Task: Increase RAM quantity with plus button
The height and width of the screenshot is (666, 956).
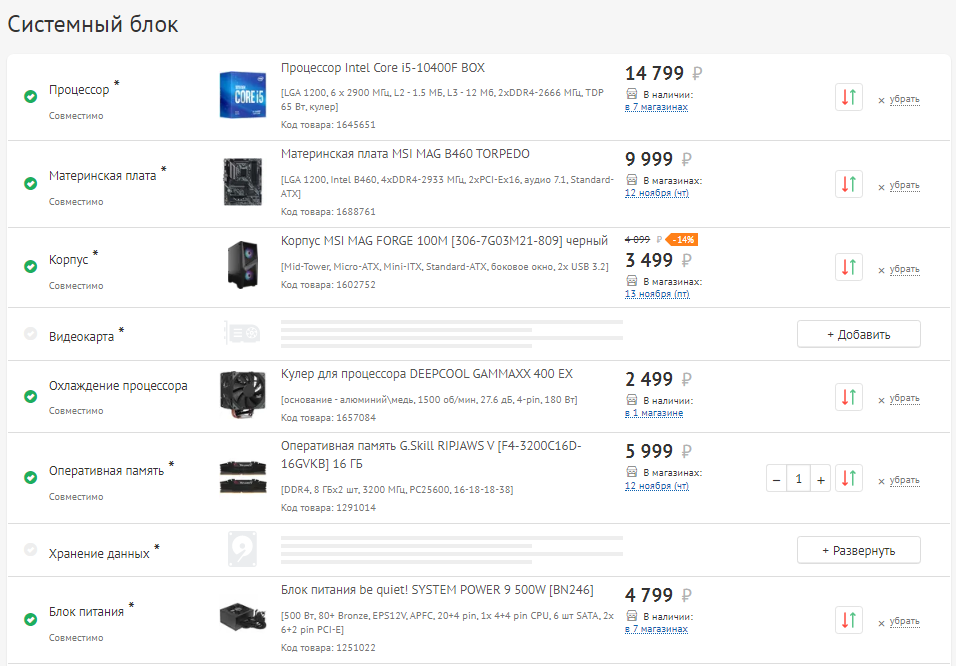Action: click(821, 479)
